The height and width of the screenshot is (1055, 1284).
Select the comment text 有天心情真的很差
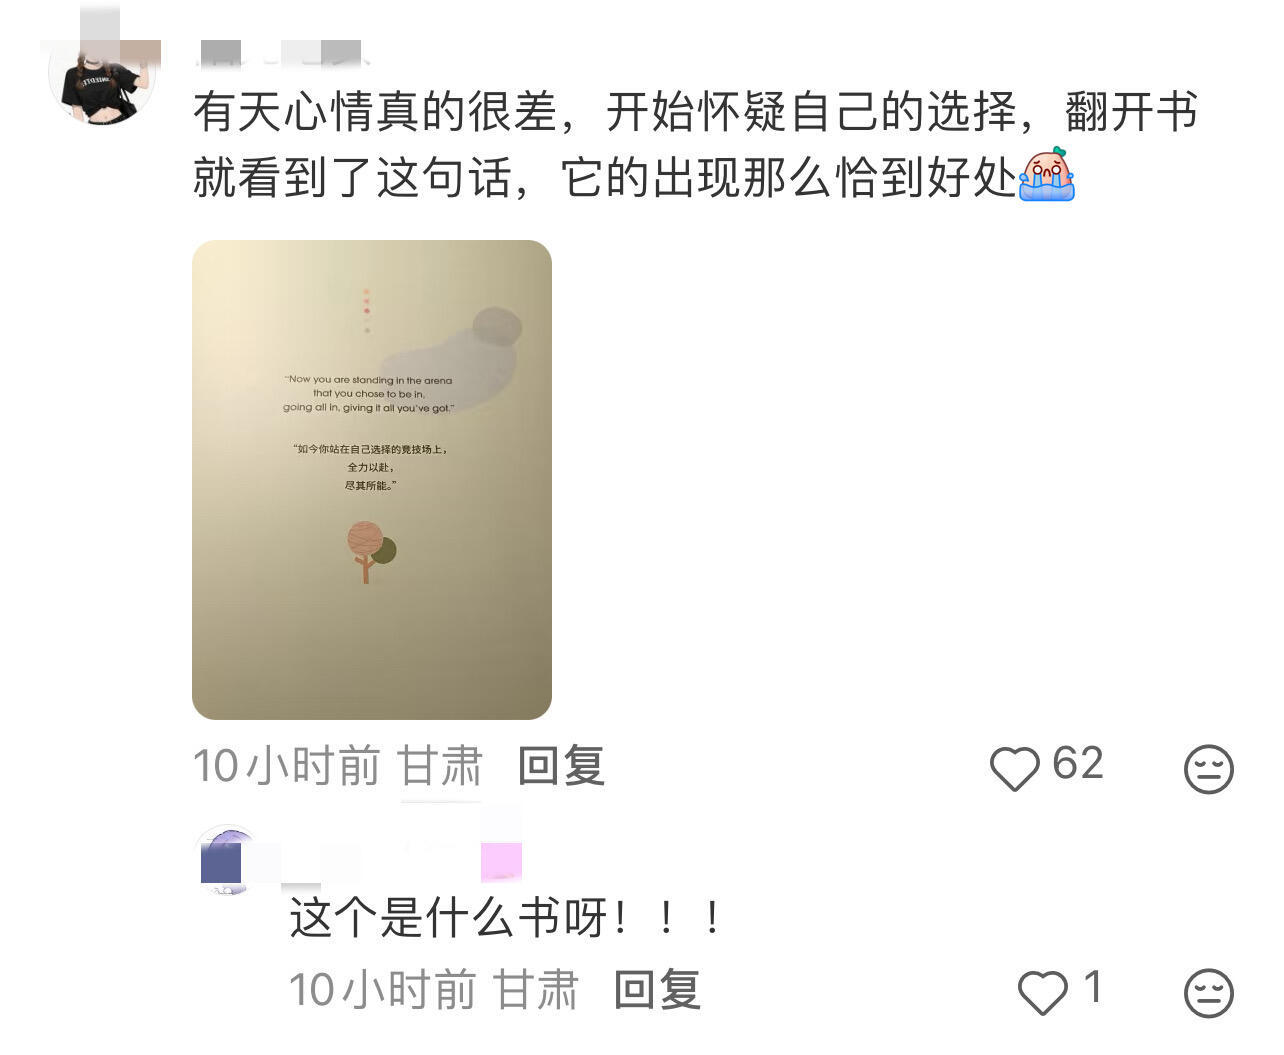point(374,112)
